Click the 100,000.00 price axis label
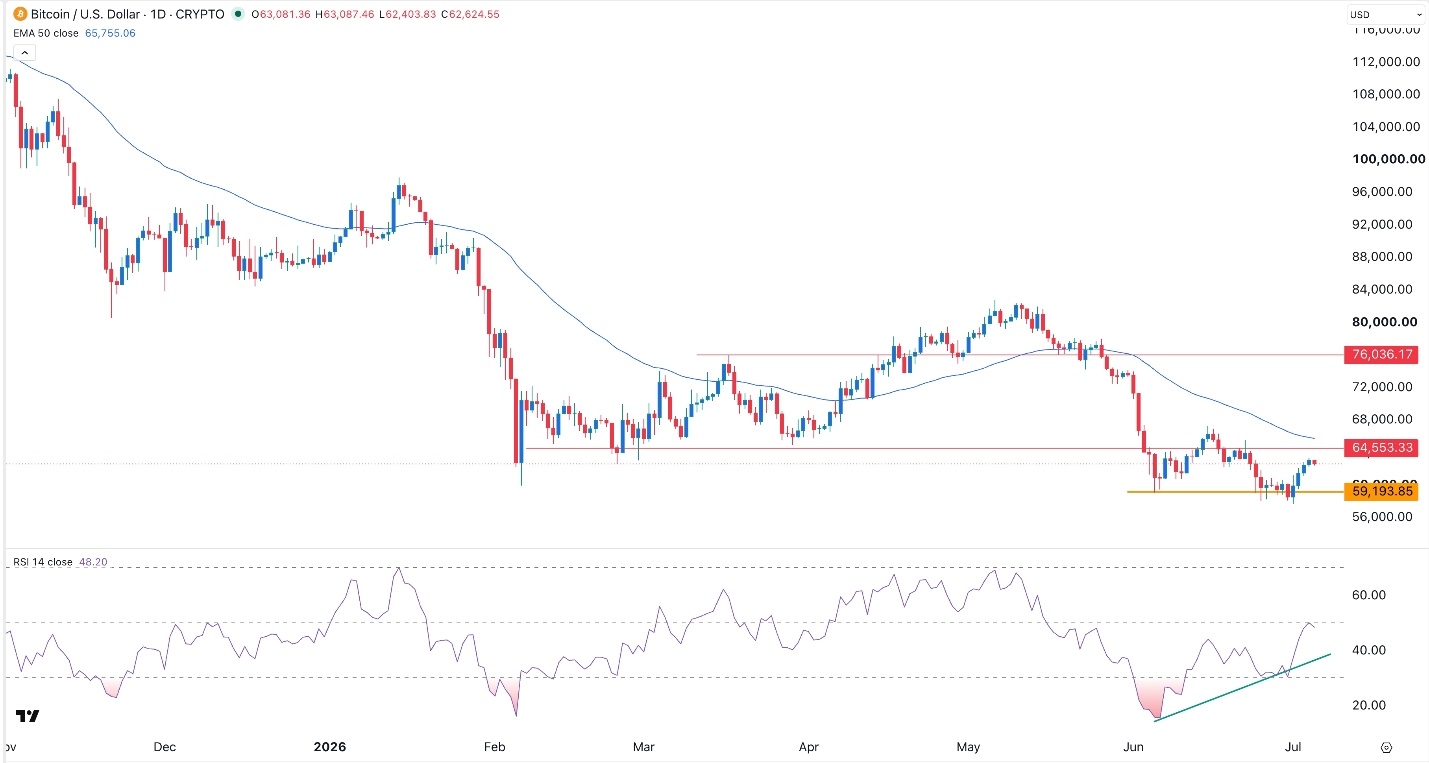 (x=1387, y=159)
